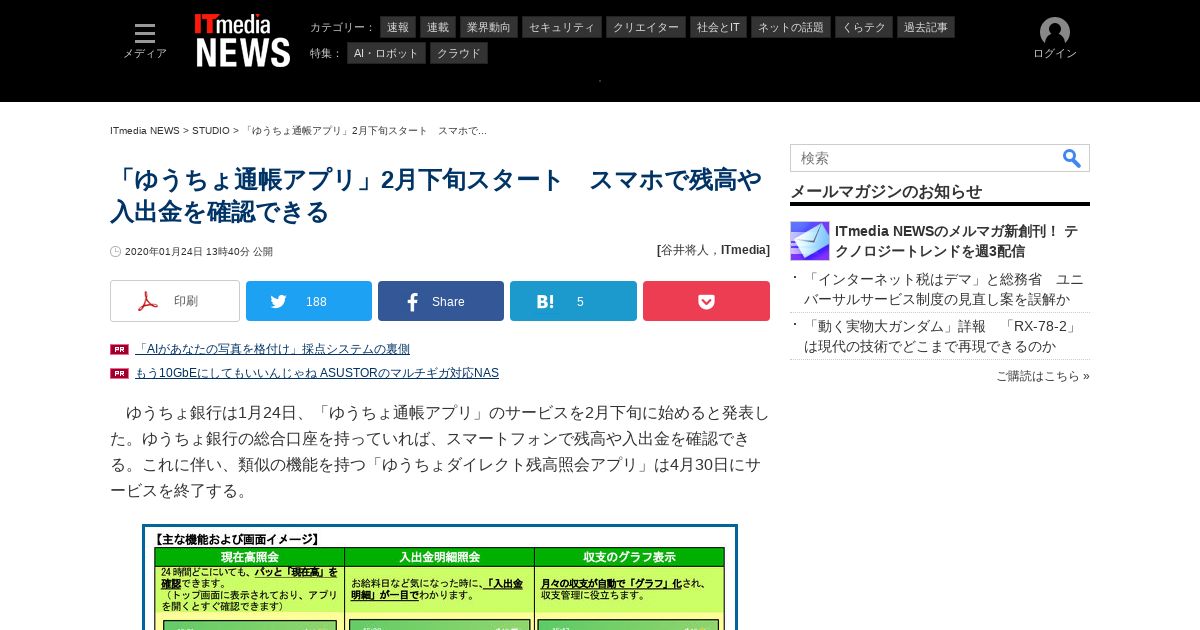
Task: Open the くらテク category
Action: pos(864,27)
